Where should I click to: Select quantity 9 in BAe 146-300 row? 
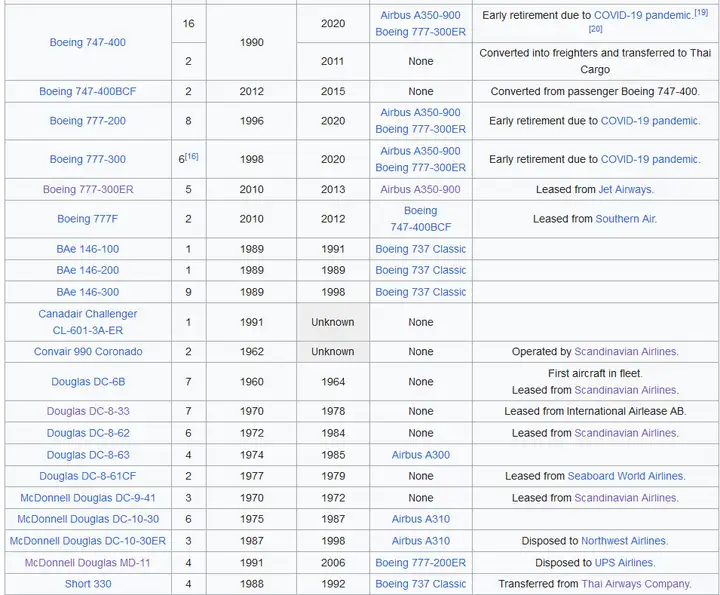188,292
